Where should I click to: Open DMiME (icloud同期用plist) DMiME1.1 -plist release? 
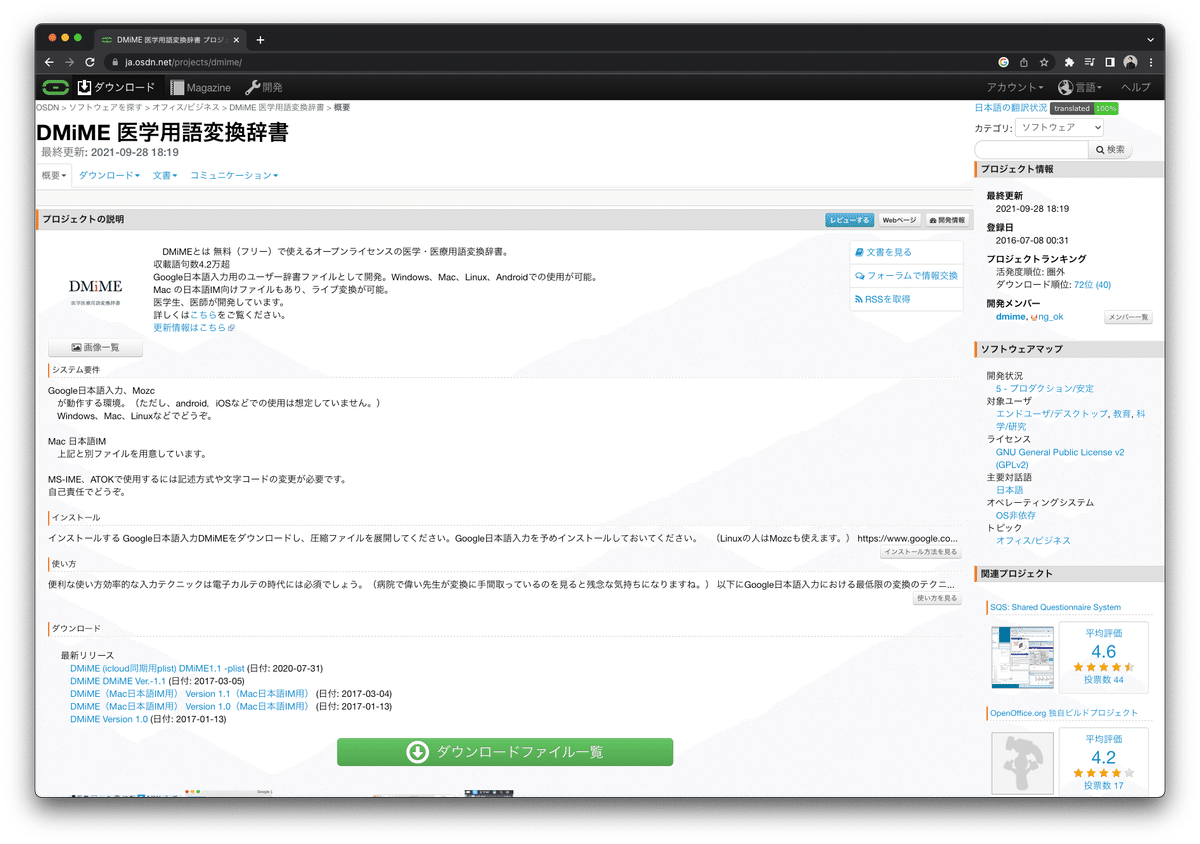tap(157, 668)
